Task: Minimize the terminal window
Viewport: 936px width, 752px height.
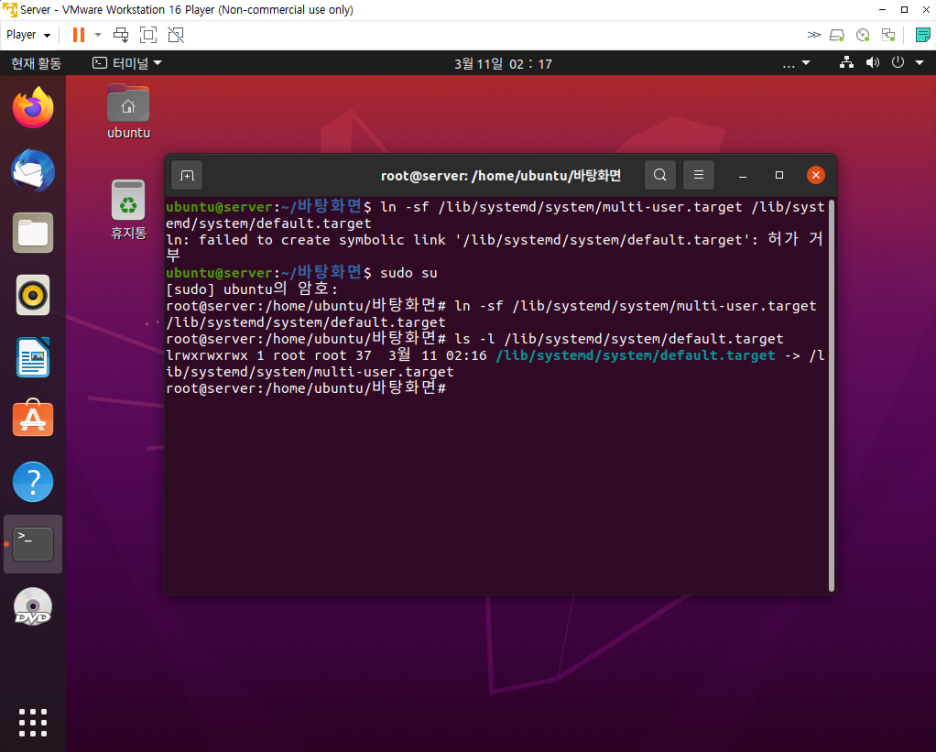Action: click(743, 175)
